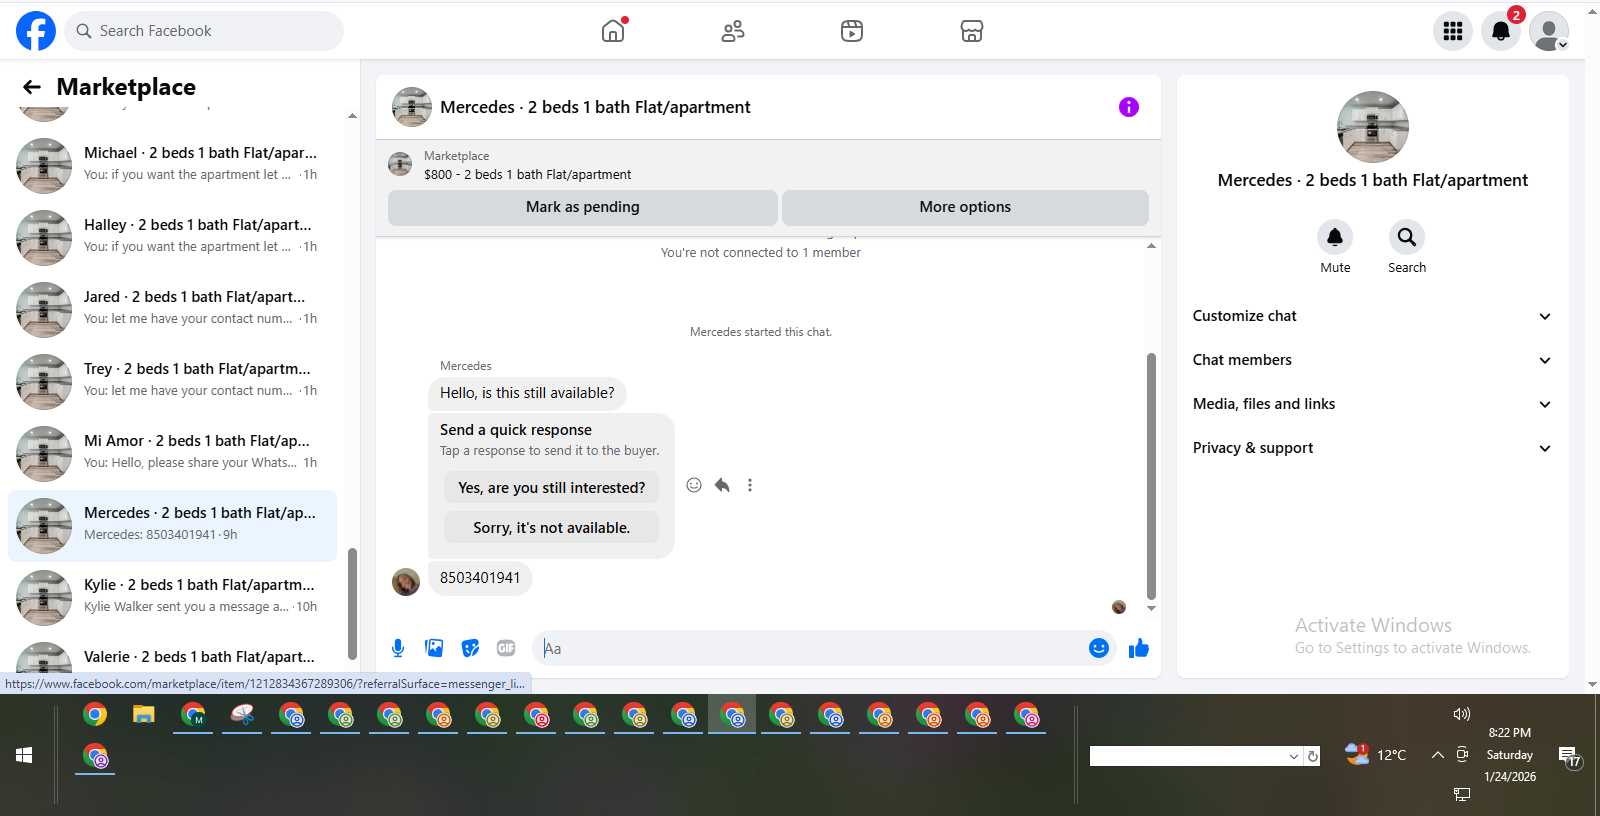
Task: Click the back arrow beside Marketplace
Action: (x=32, y=87)
